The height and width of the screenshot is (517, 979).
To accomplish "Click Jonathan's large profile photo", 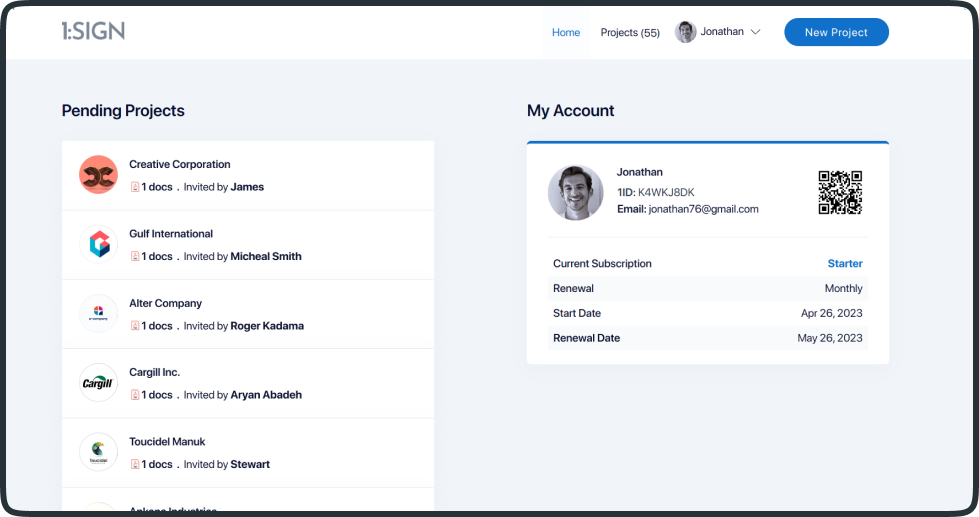I will tap(576, 192).
